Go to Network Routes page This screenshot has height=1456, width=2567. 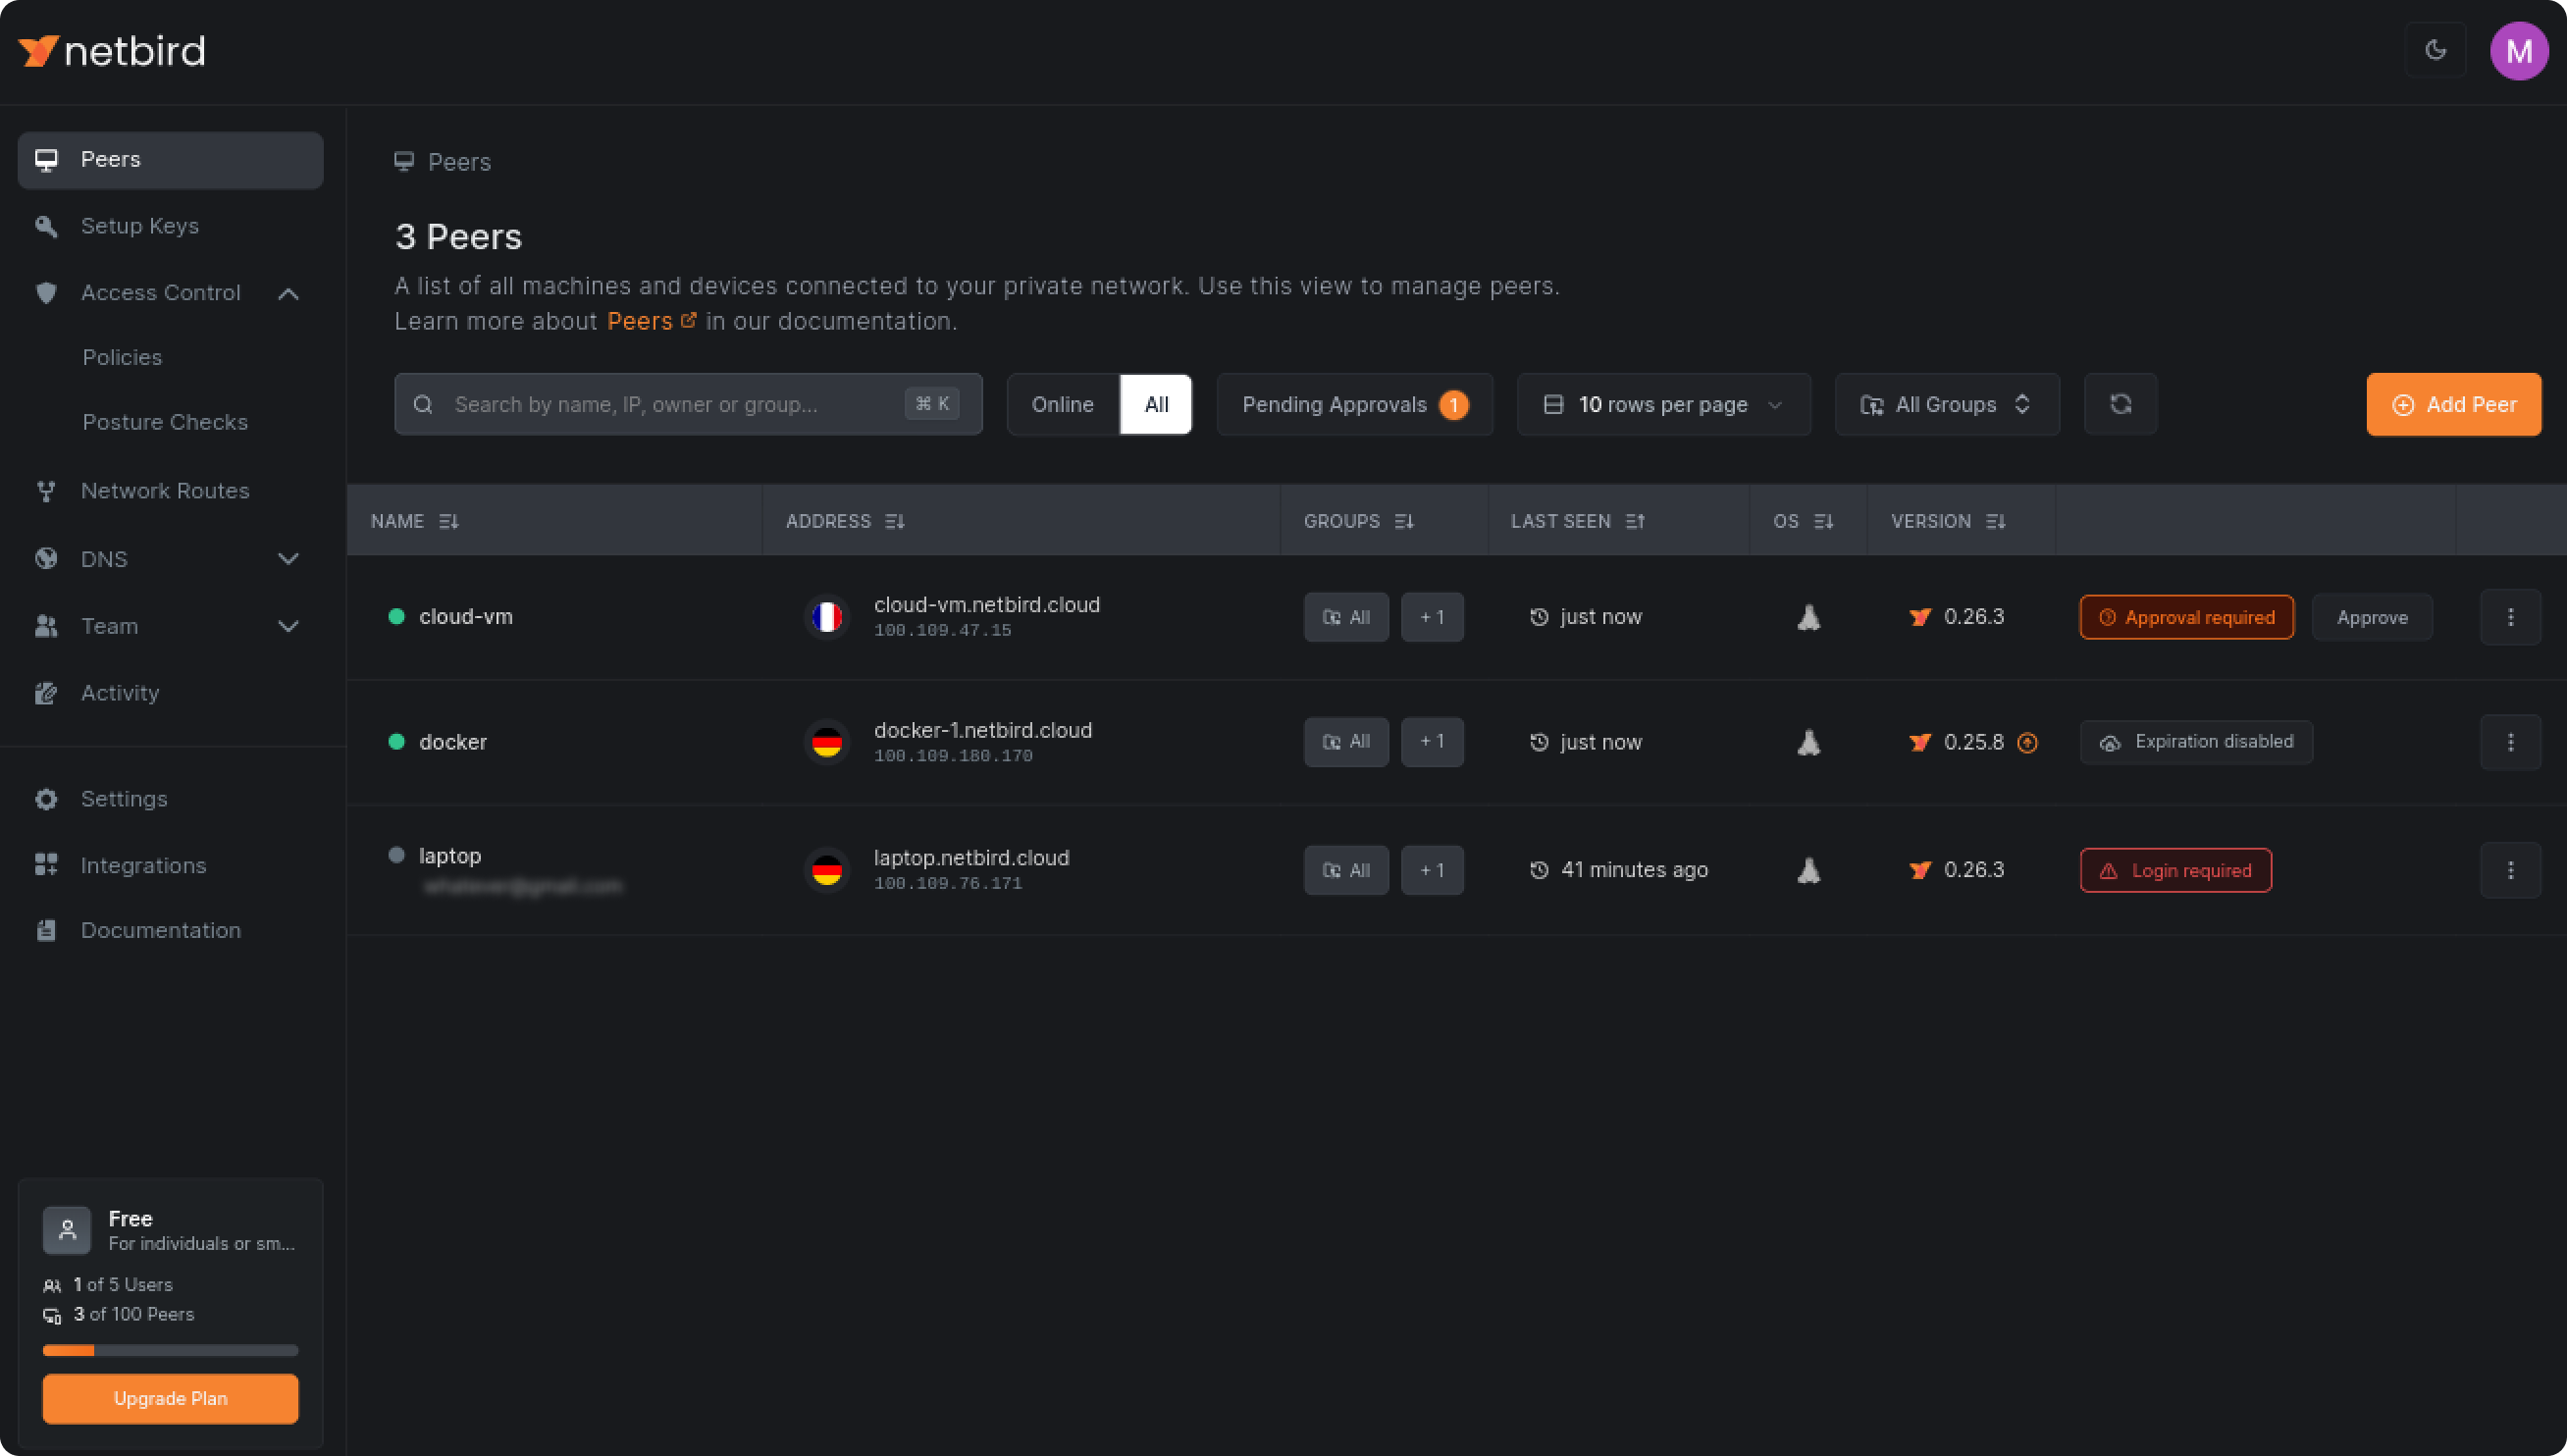click(165, 491)
